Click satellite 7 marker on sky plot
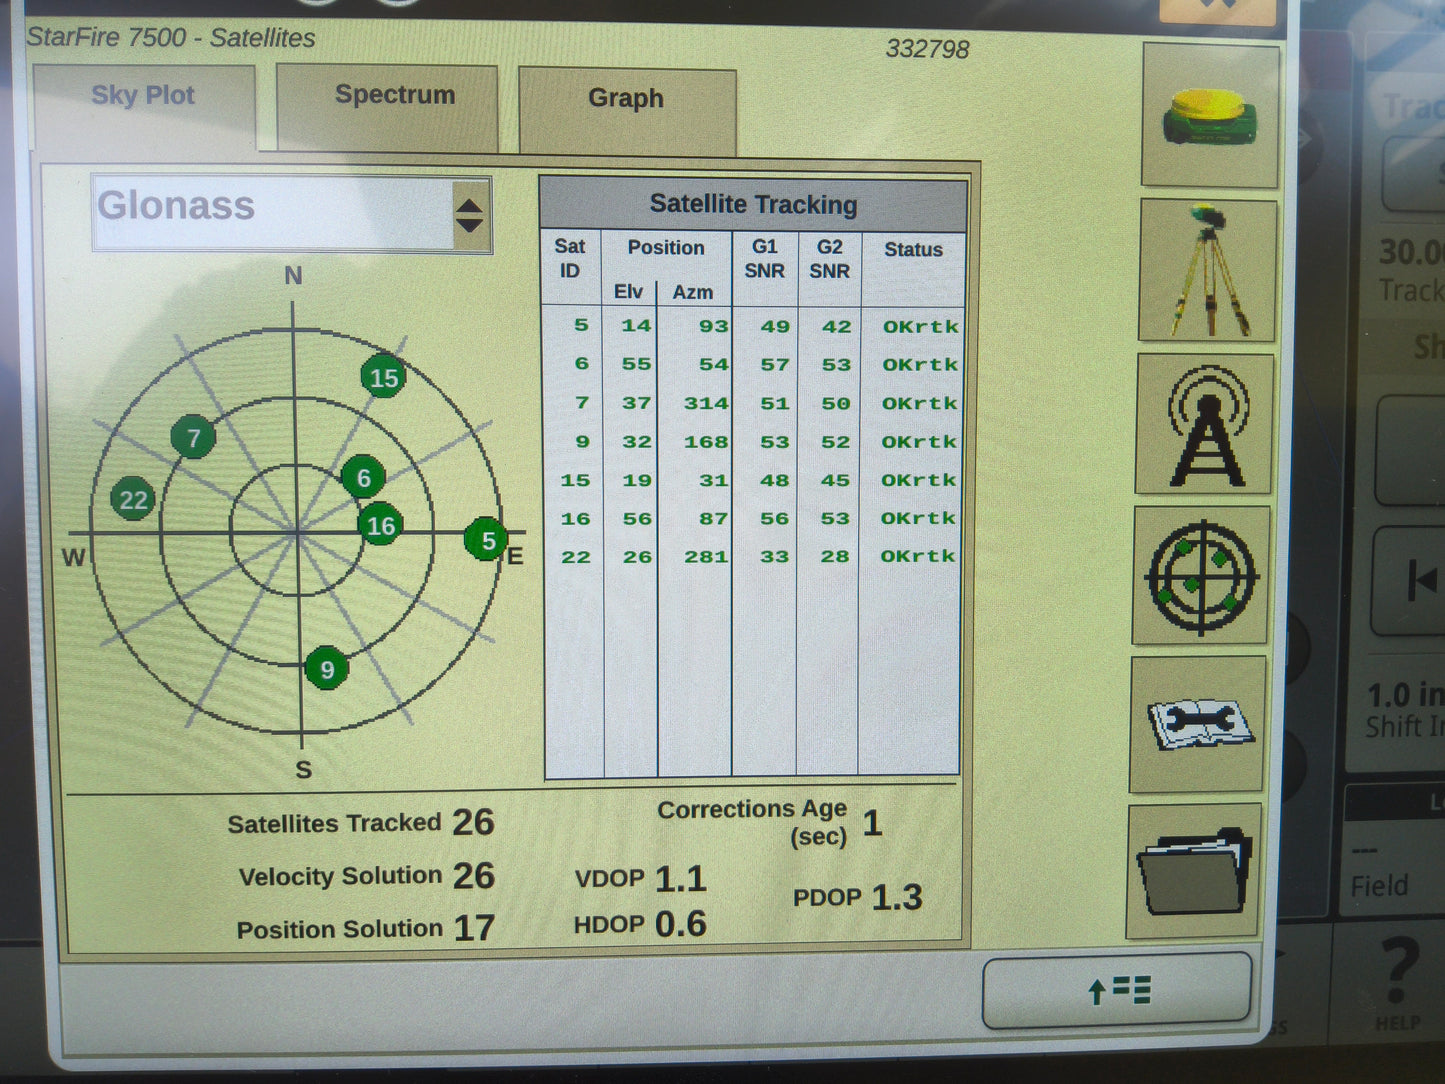Image resolution: width=1445 pixels, height=1084 pixels. (193, 437)
